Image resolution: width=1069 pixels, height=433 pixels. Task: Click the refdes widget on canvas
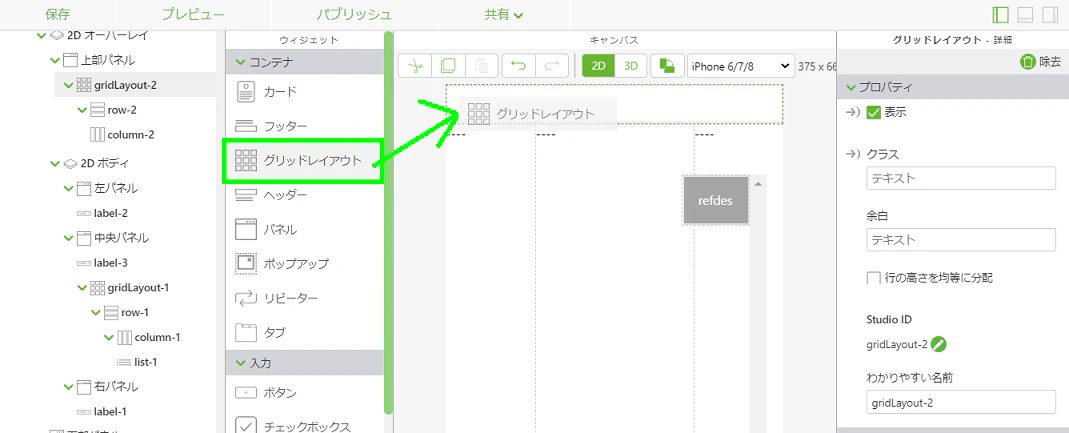pyautogui.click(x=716, y=200)
